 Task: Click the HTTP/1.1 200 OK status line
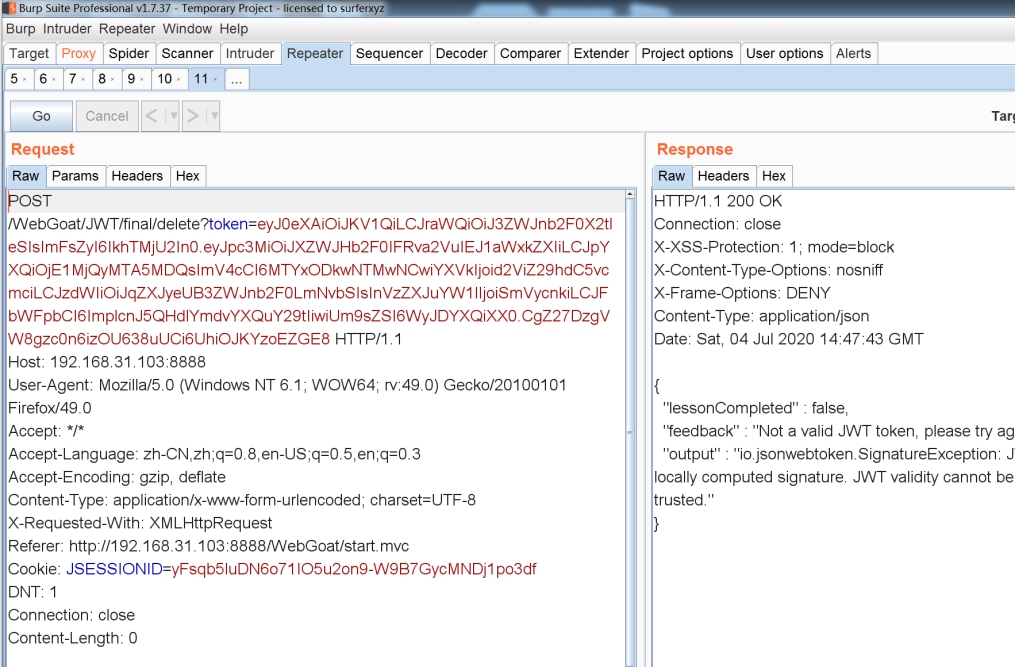coord(718,201)
